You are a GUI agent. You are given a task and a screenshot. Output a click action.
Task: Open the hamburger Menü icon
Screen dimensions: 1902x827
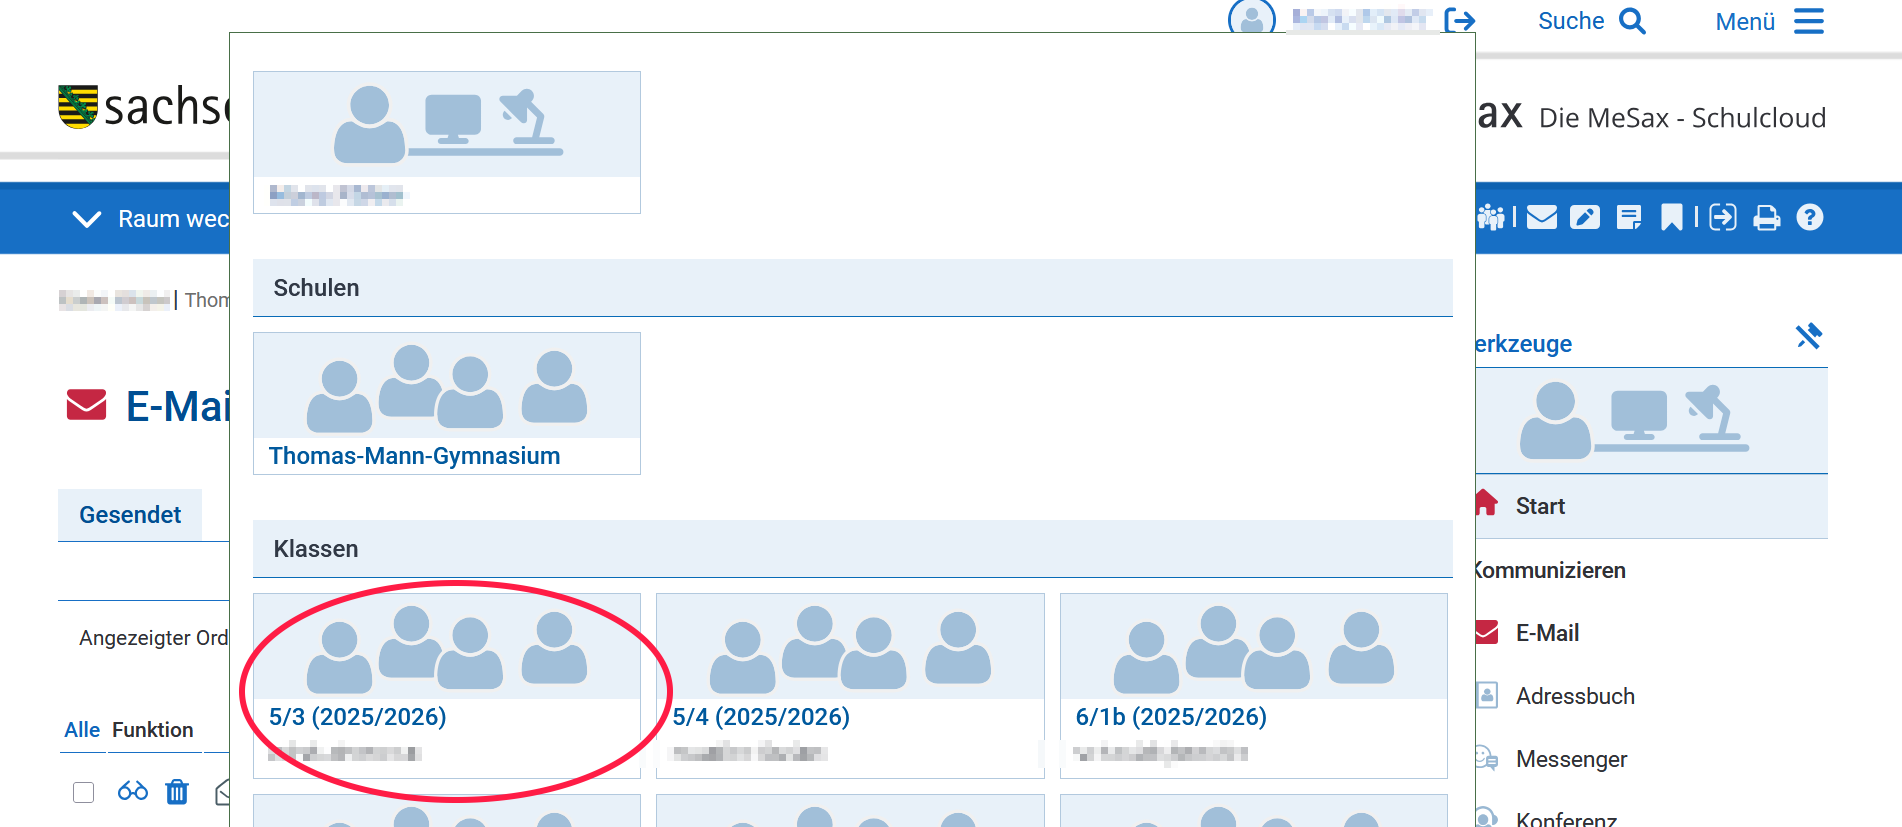click(1808, 21)
